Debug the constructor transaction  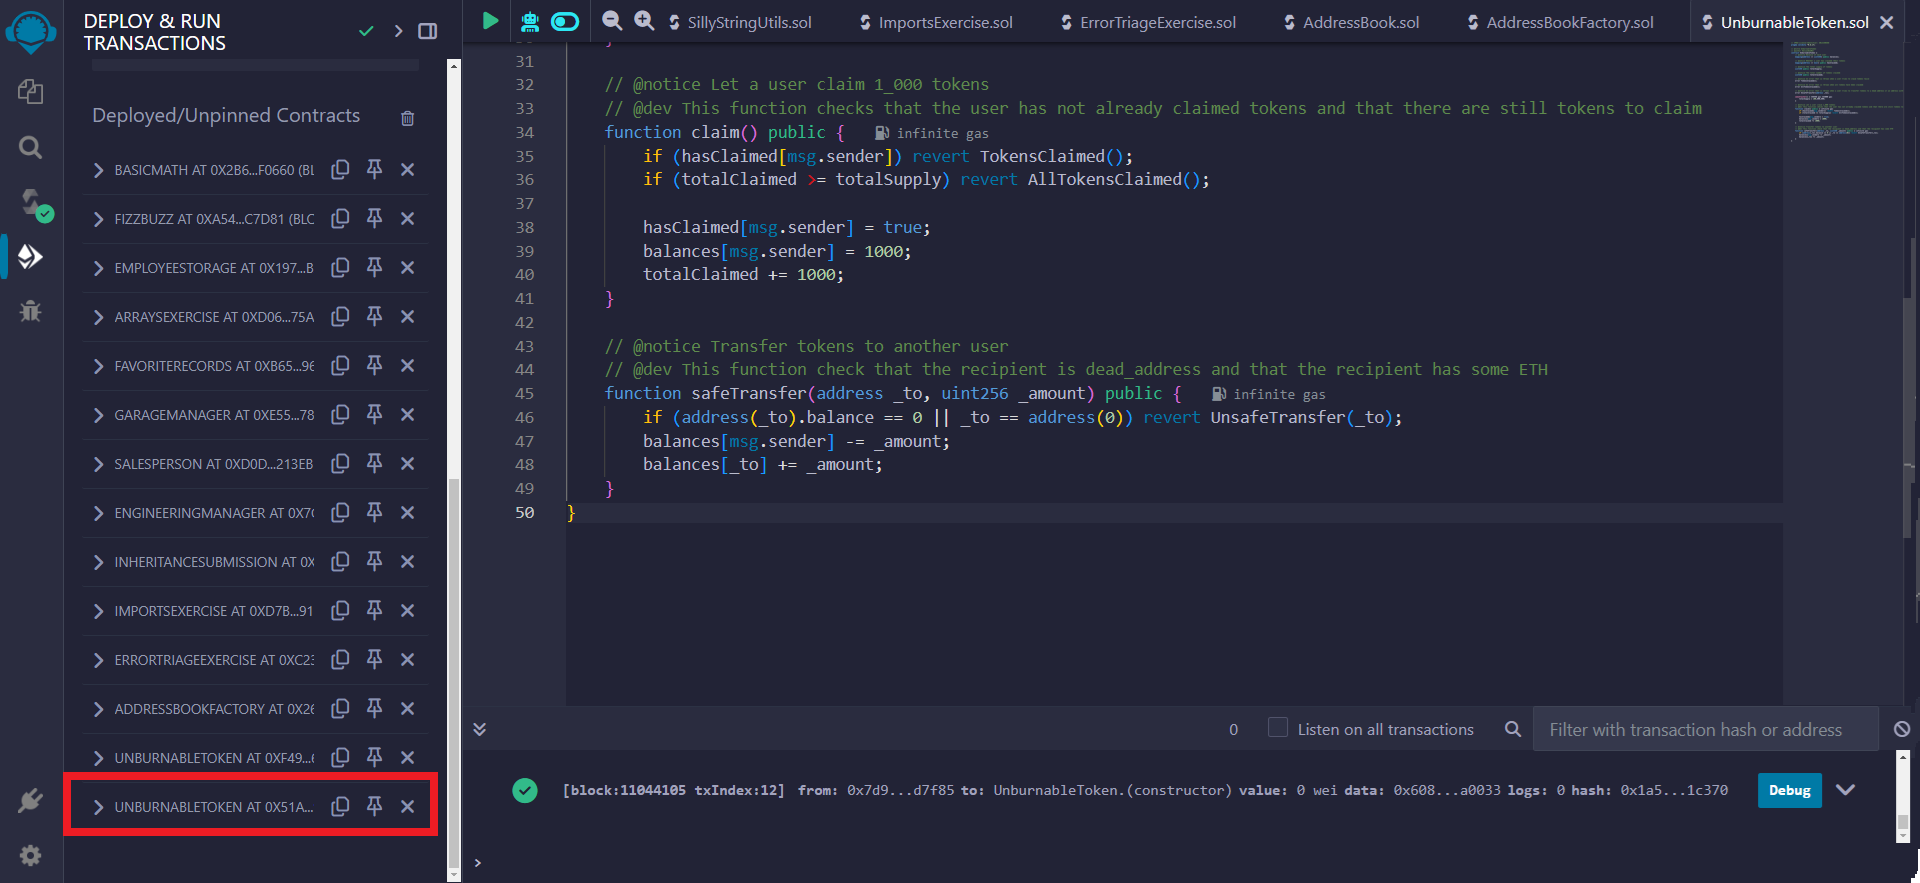pos(1789,790)
